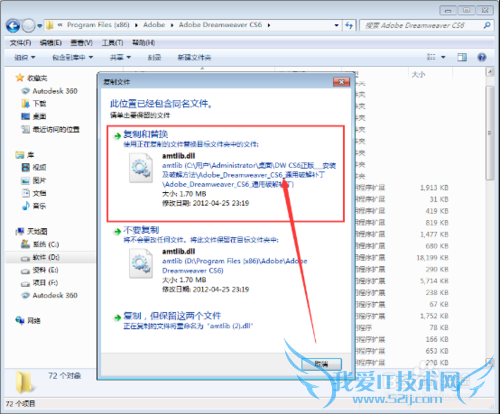The width and height of the screenshot is (500, 414).
Task: Select the 天地图 computer node in sidebar
Action: pyautogui.click(x=32, y=231)
